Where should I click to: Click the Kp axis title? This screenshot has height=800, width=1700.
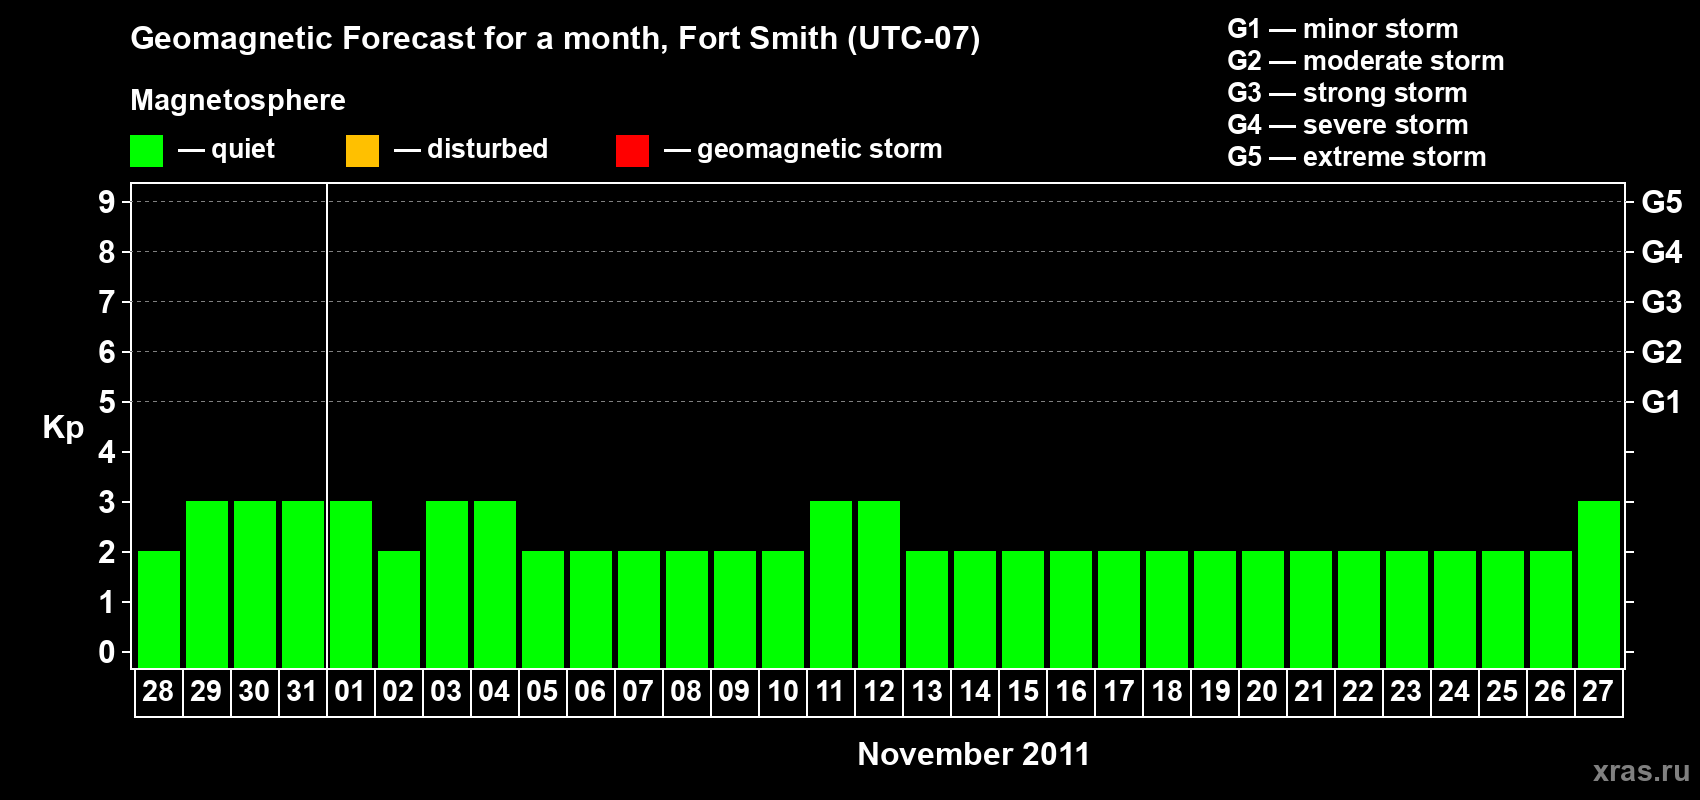coord(63,428)
